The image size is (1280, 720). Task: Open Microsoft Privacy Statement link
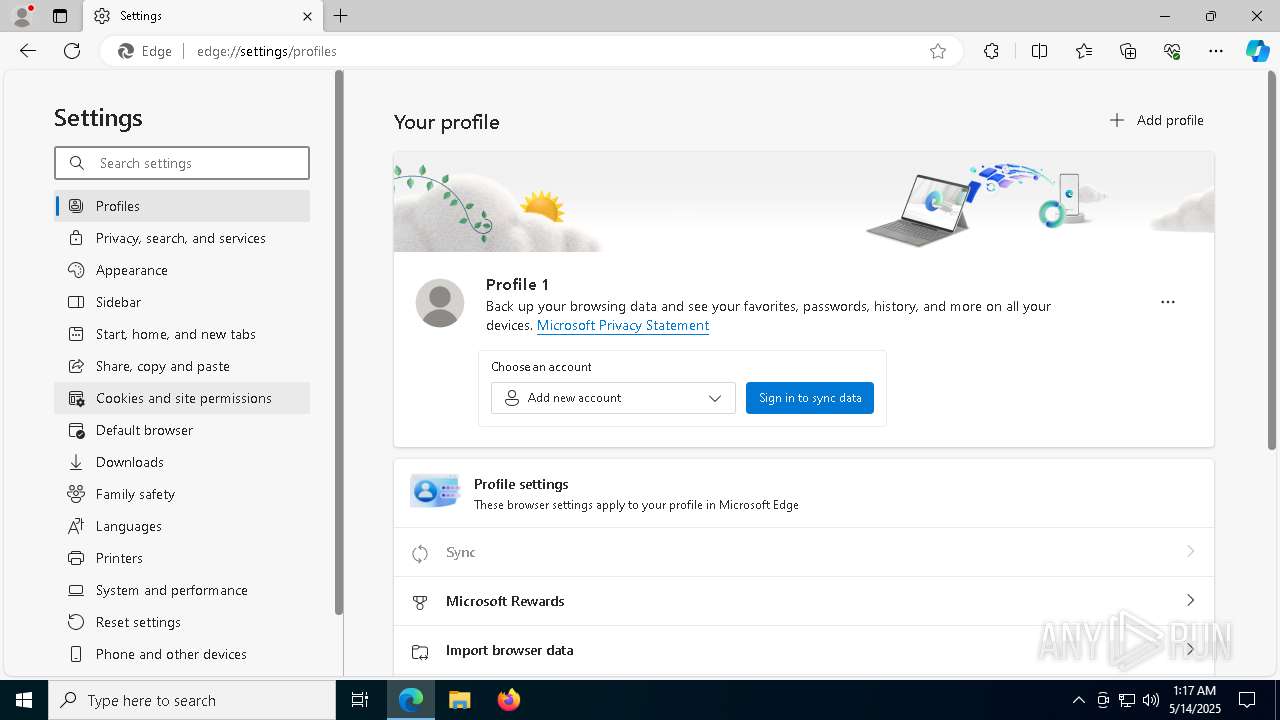tap(623, 325)
